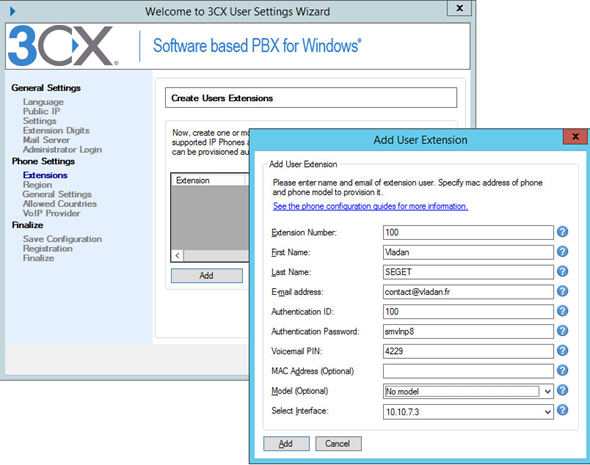Click the help icon beside Extension Number
This screenshot has height=465, width=590.
[x=562, y=232]
